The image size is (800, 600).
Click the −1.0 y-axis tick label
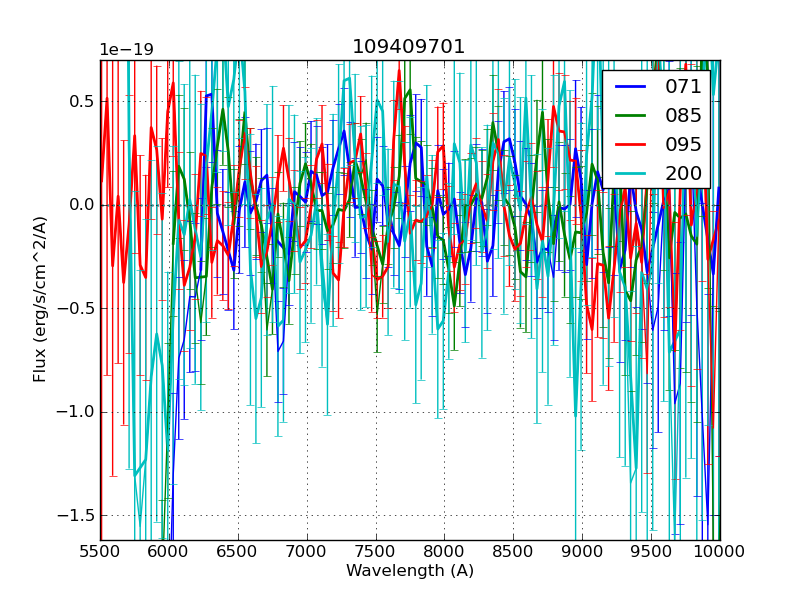(x=77, y=412)
